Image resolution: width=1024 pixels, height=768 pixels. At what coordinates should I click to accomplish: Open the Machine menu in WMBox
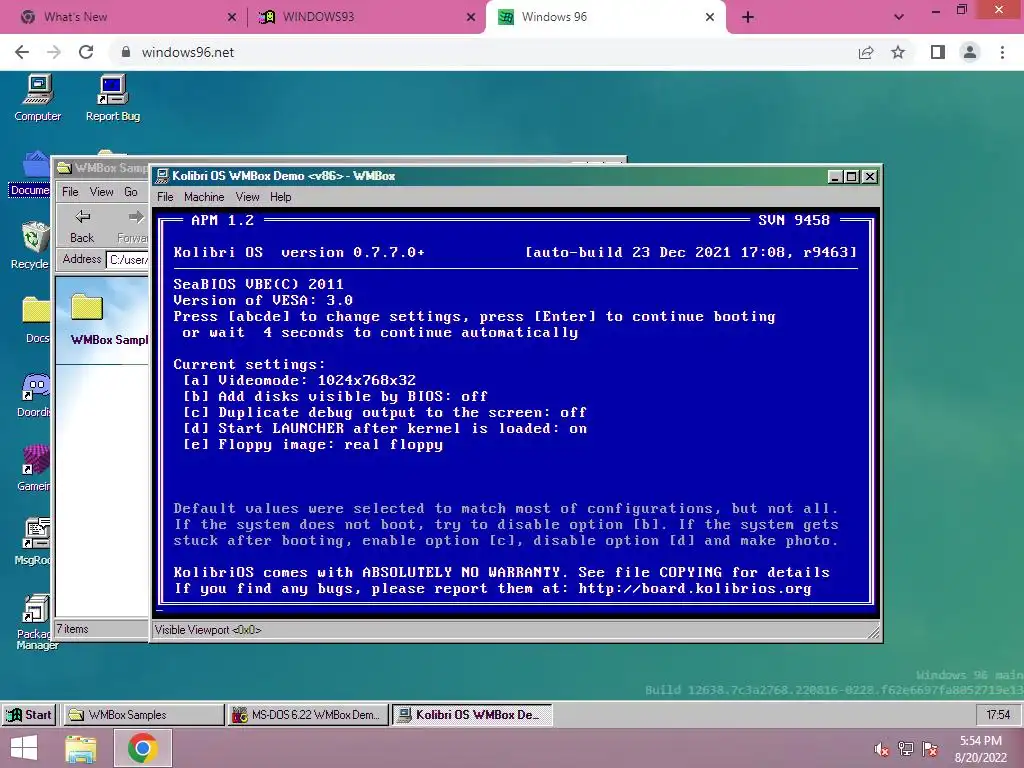click(x=204, y=197)
